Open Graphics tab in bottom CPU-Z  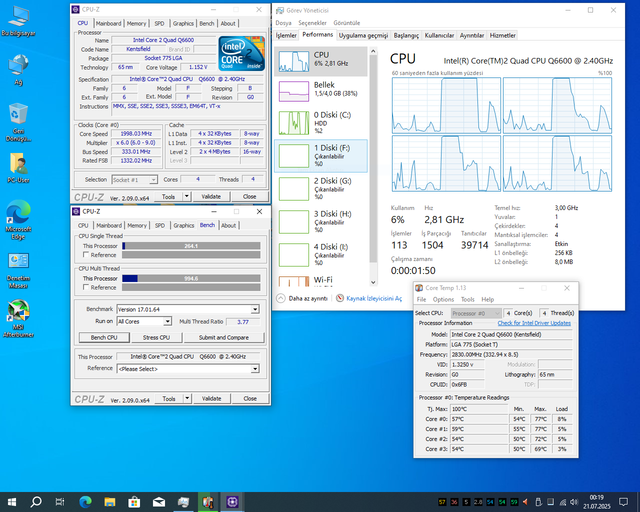183,225
